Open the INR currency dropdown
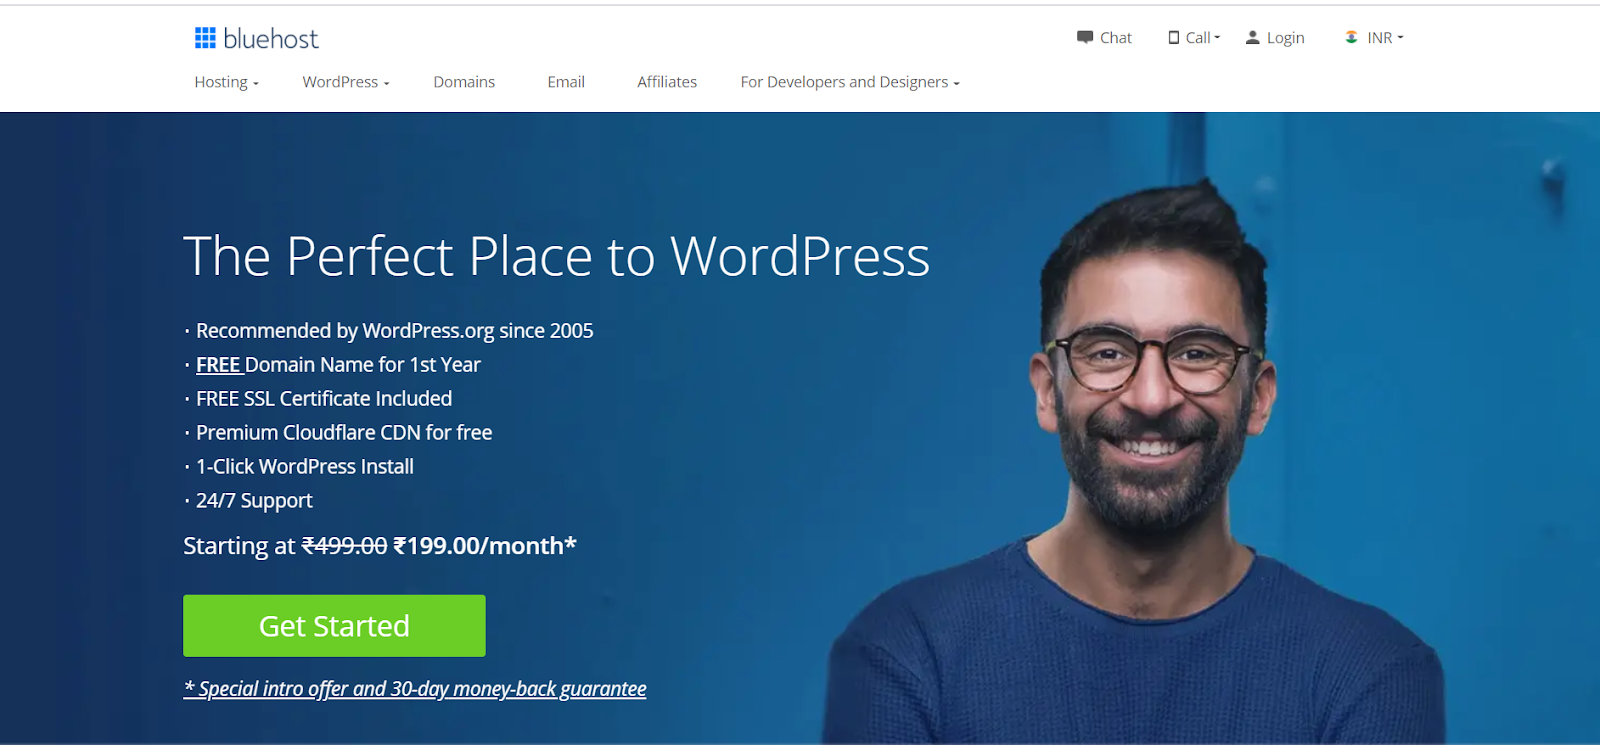 pyautogui.click(x=1385, y=38)
